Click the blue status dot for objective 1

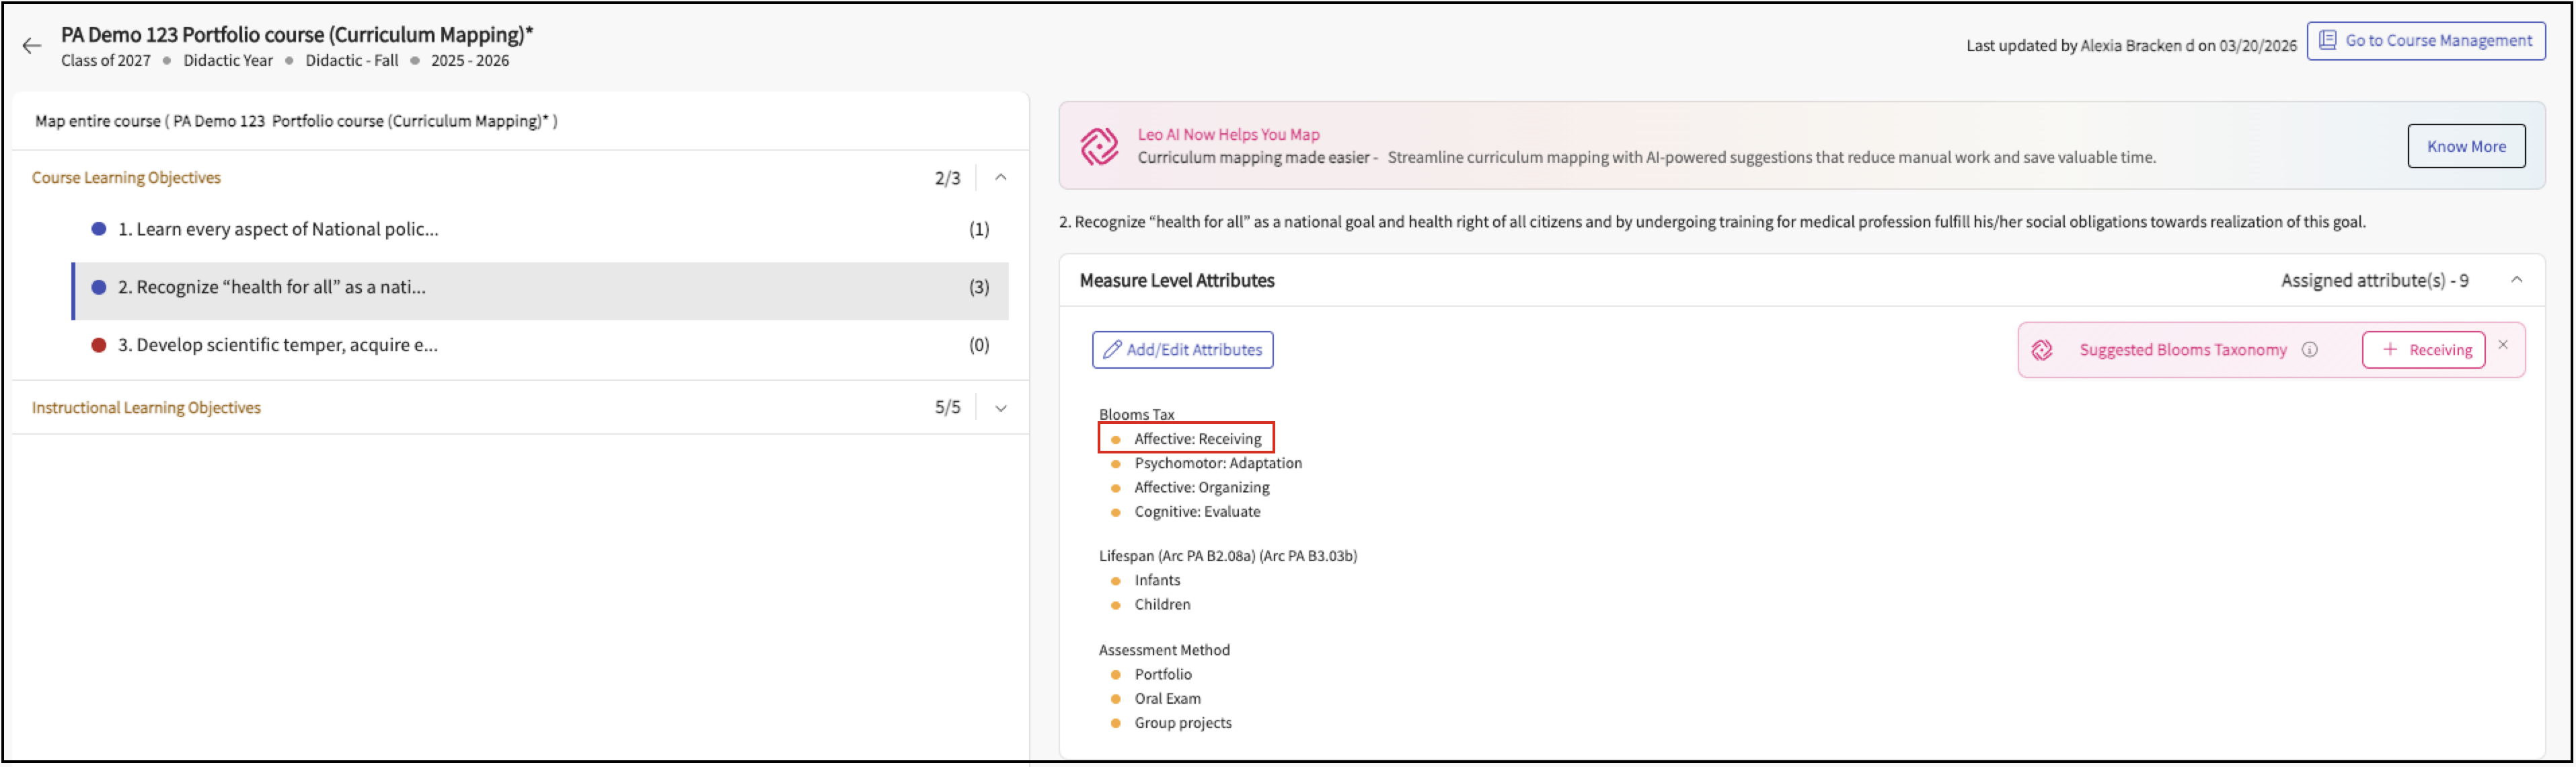point(99,229)
